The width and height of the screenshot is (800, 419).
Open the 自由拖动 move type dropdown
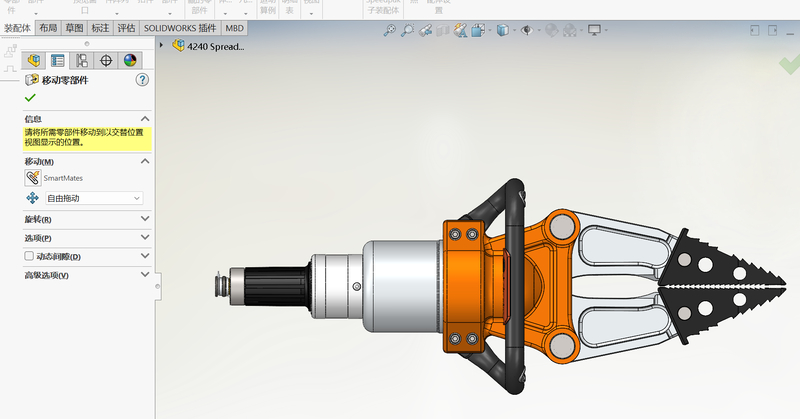click(94, 198)
